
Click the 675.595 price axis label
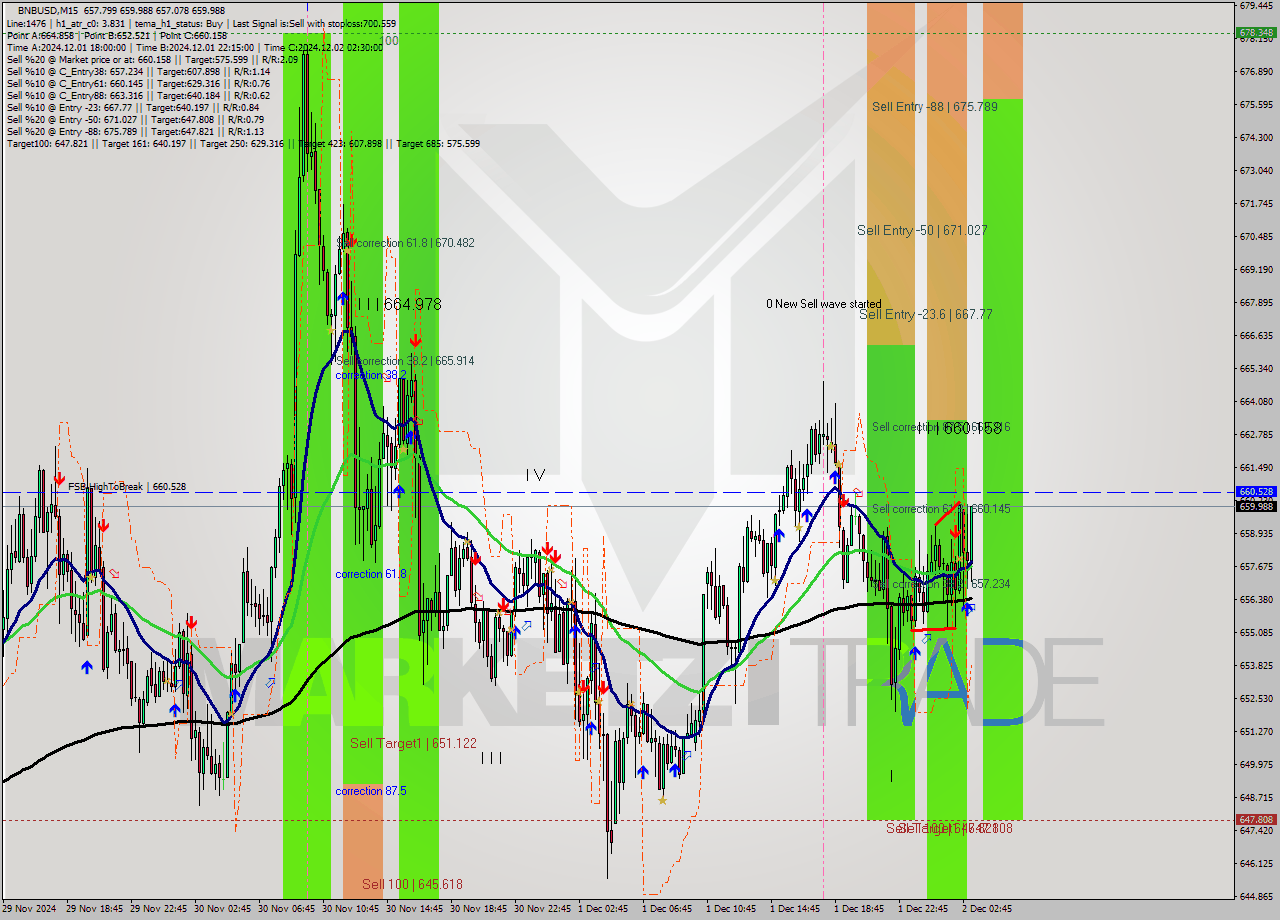coord(1256,104)
